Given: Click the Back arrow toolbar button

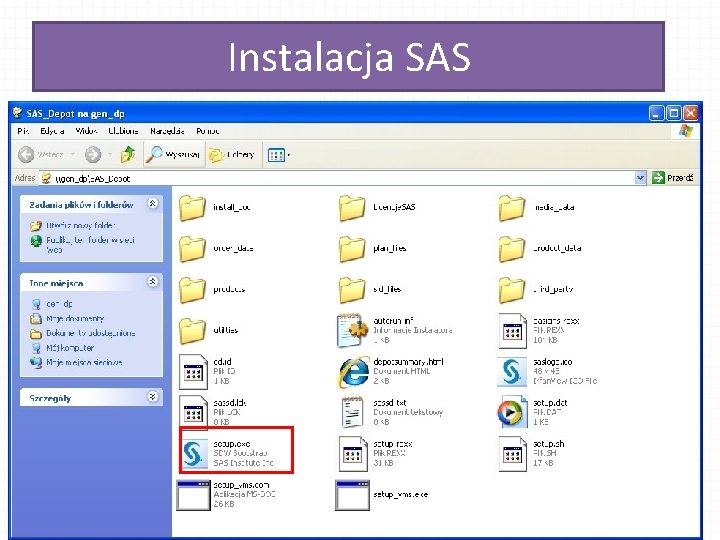Looking at the screenshot, I should tap(26, 154).
